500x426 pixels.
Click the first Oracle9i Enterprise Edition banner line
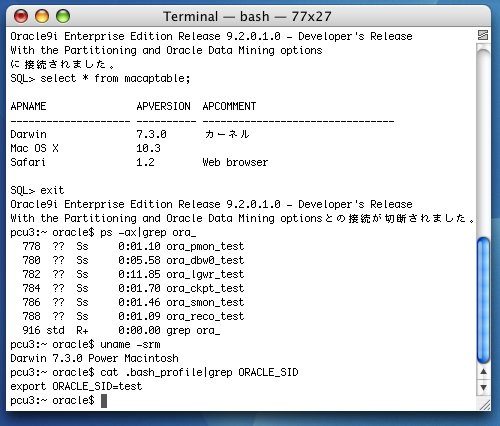tap(211, 36)
